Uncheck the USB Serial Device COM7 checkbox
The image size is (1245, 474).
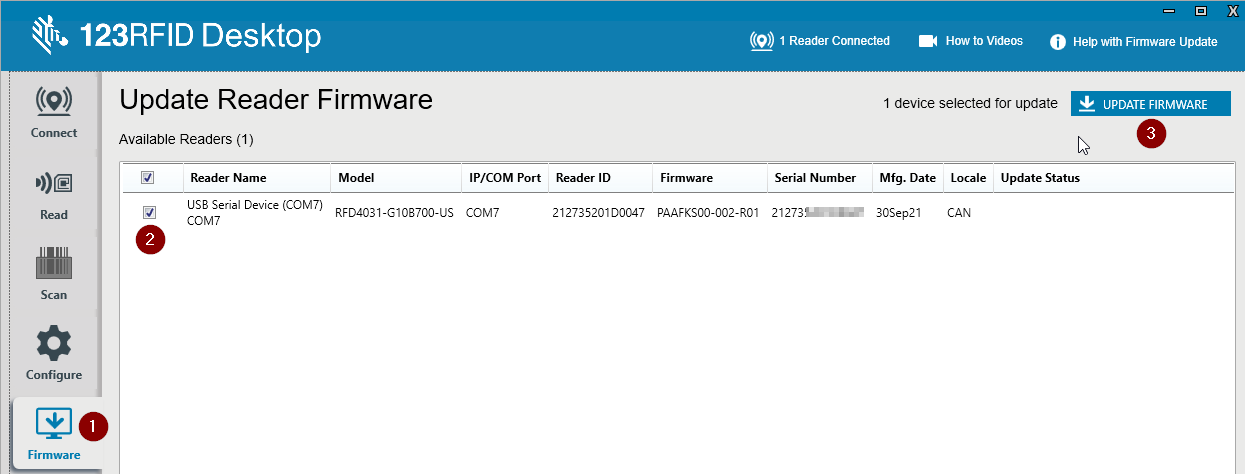[x=149, y=212]
